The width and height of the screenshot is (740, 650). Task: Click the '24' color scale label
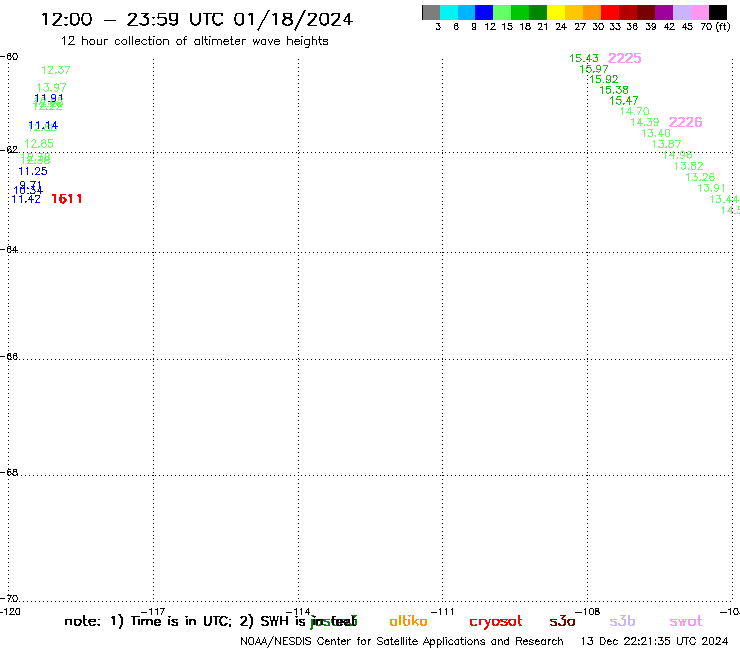click(x=561, y=27)
